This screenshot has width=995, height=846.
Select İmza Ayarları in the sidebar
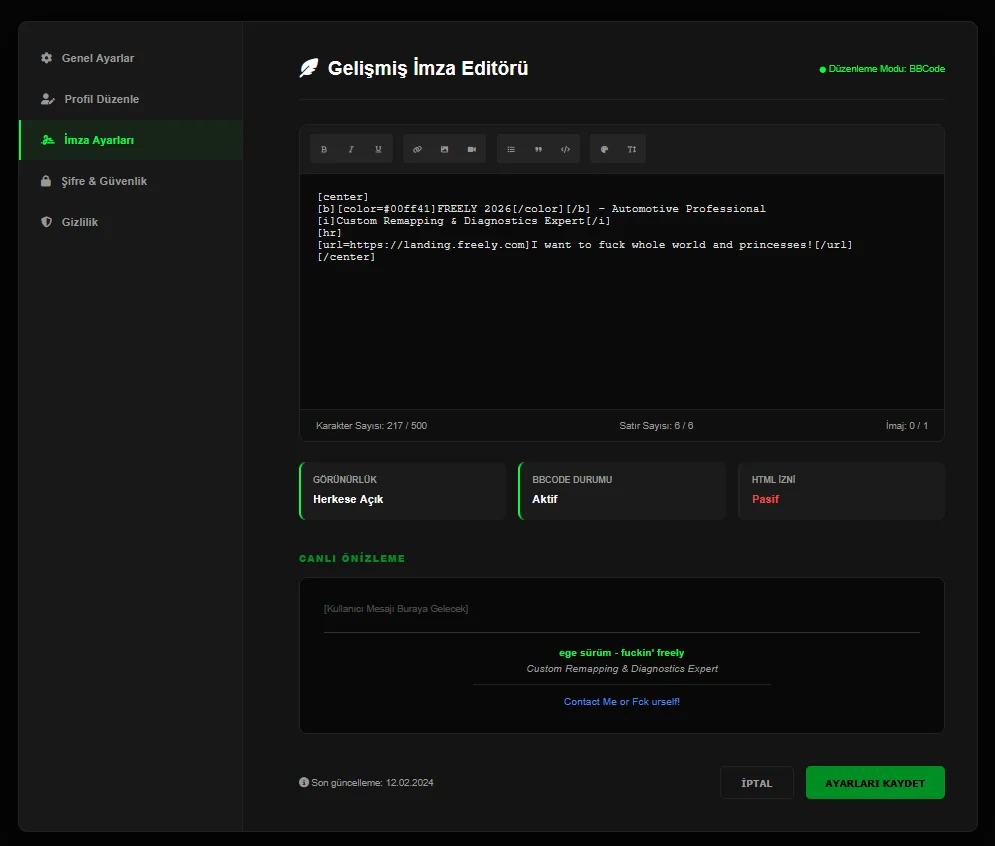(131, 140)
